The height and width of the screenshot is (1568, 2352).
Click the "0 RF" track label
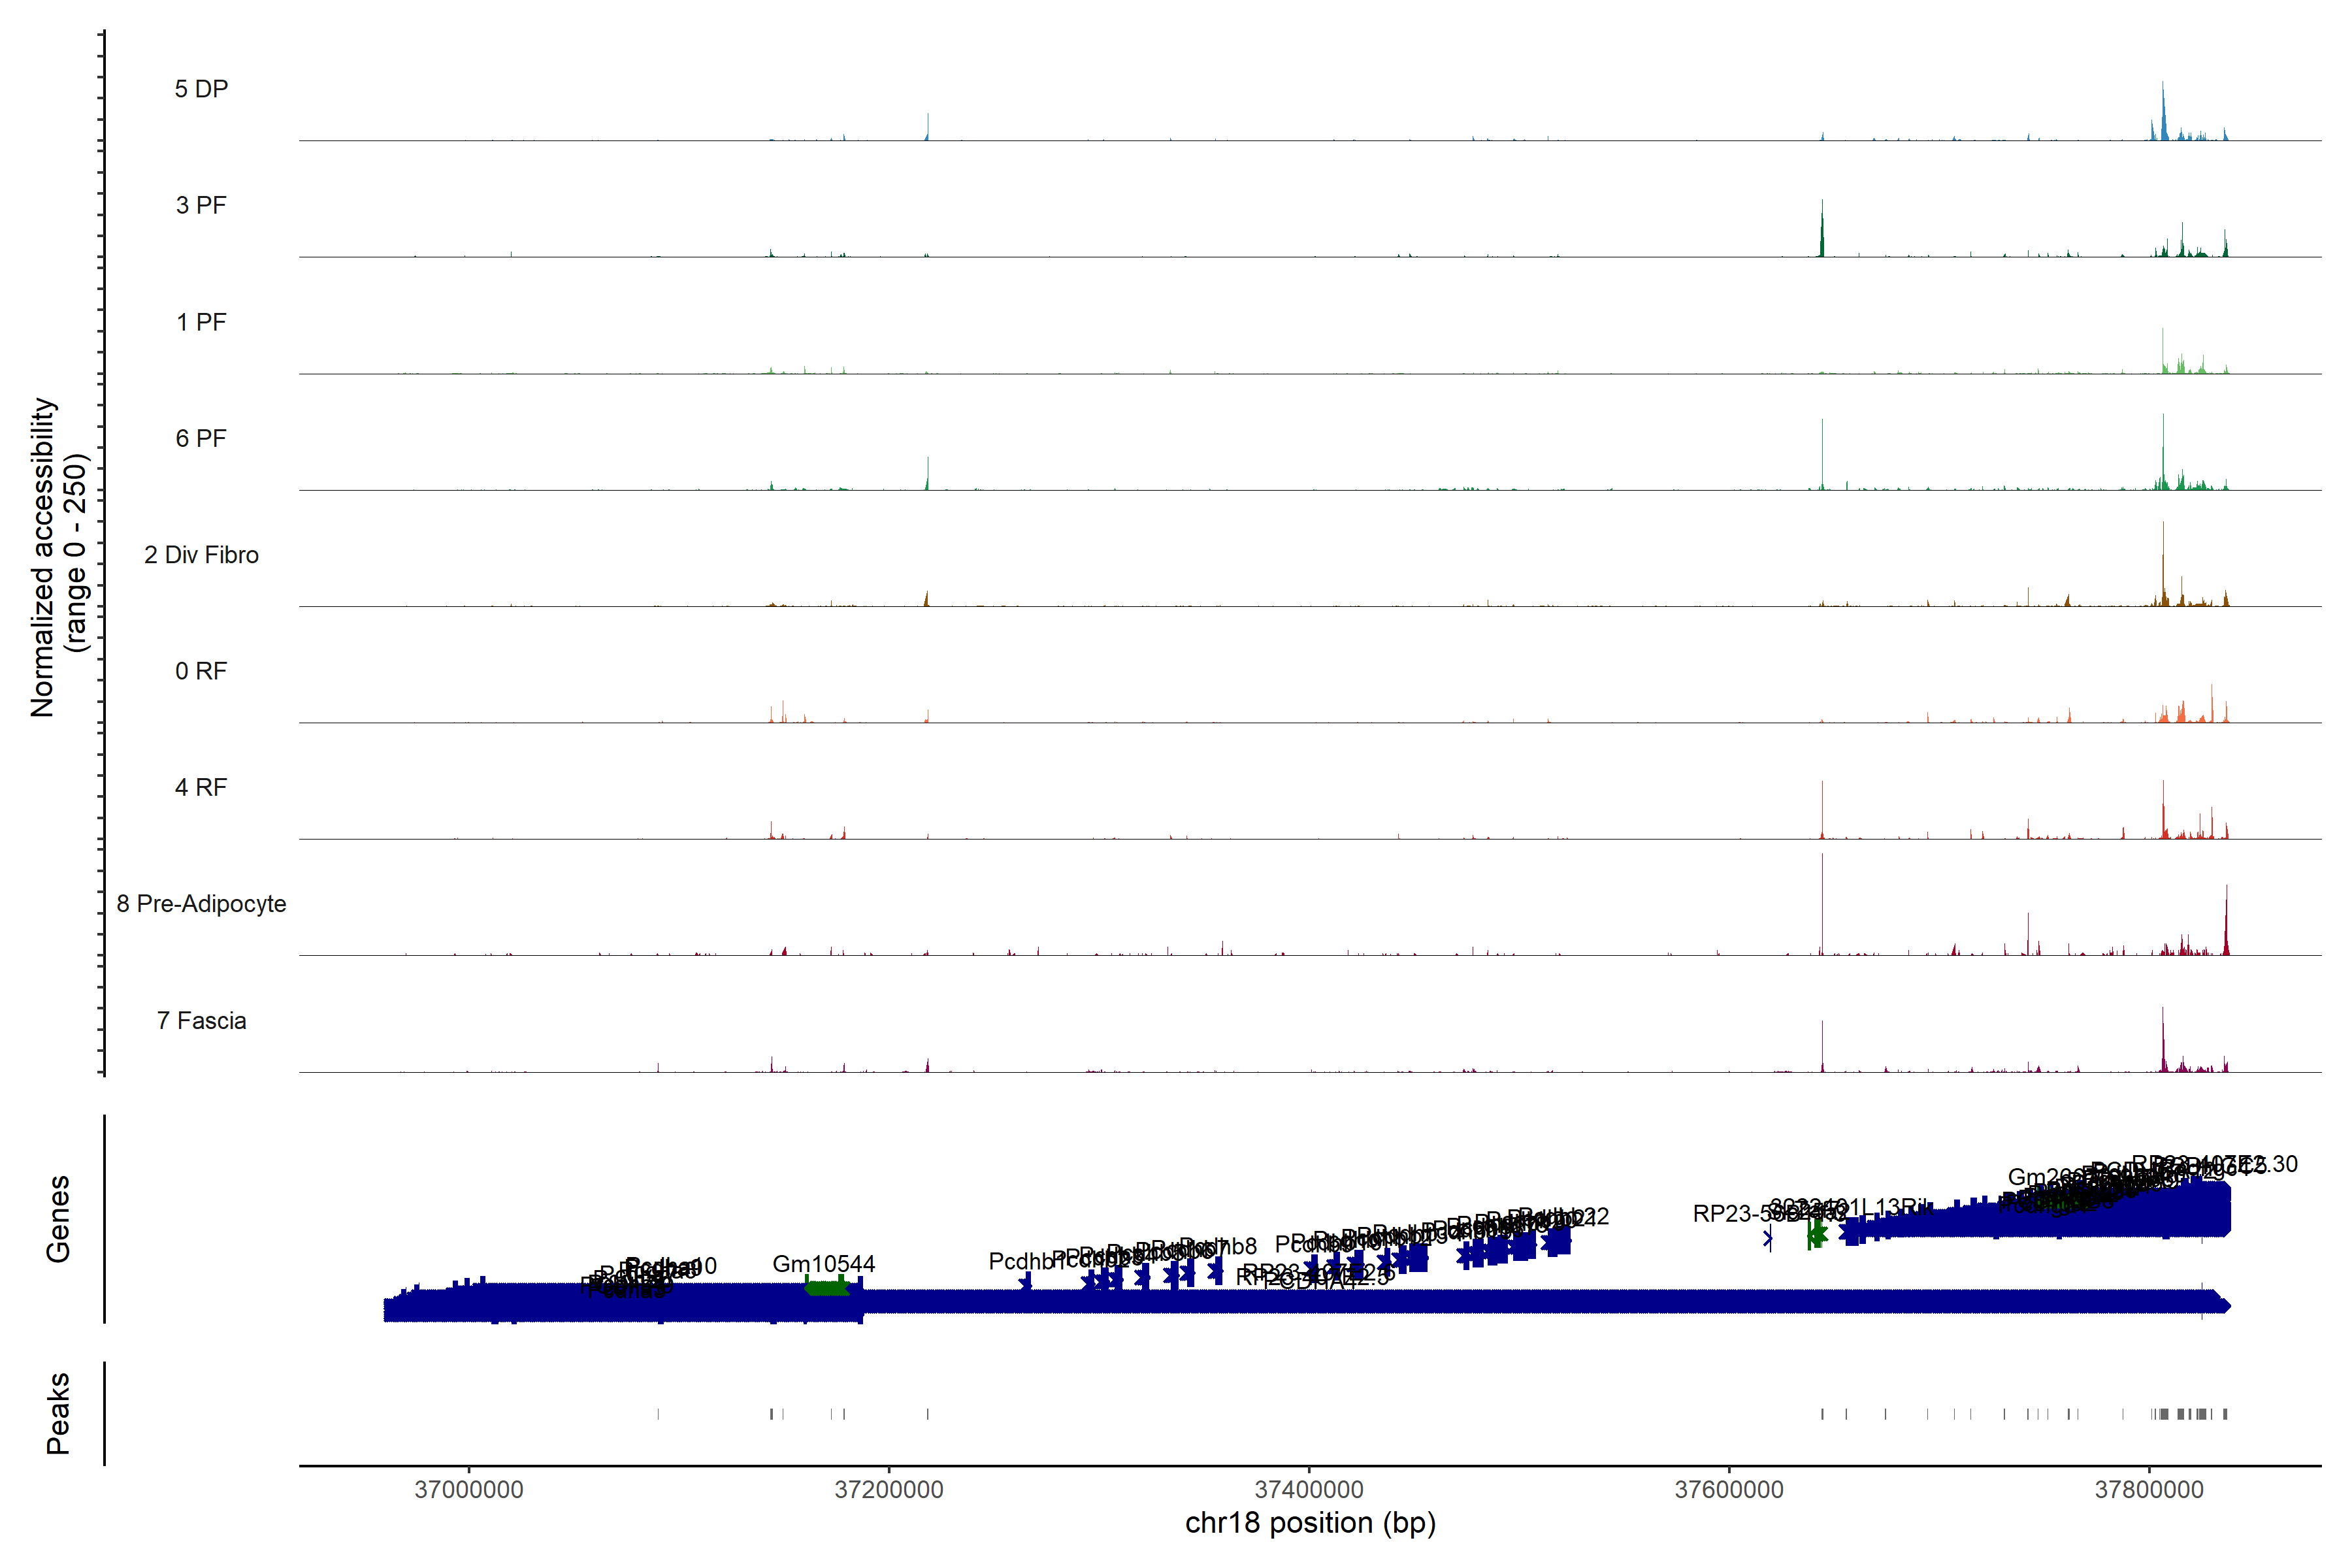[201, 671]
